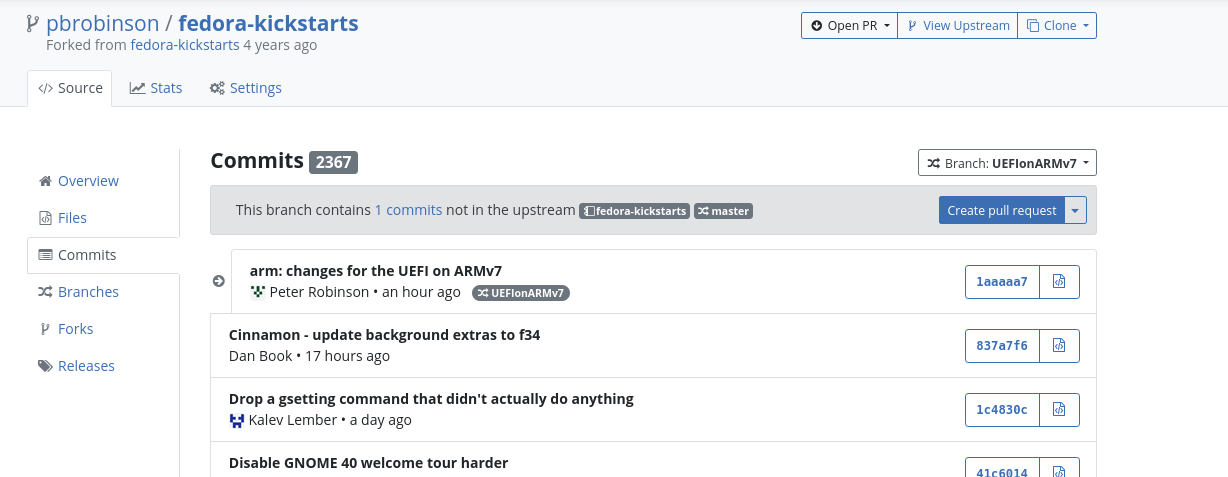
Task: Open the Open PR dropdown menu
Action: [849, 26]
